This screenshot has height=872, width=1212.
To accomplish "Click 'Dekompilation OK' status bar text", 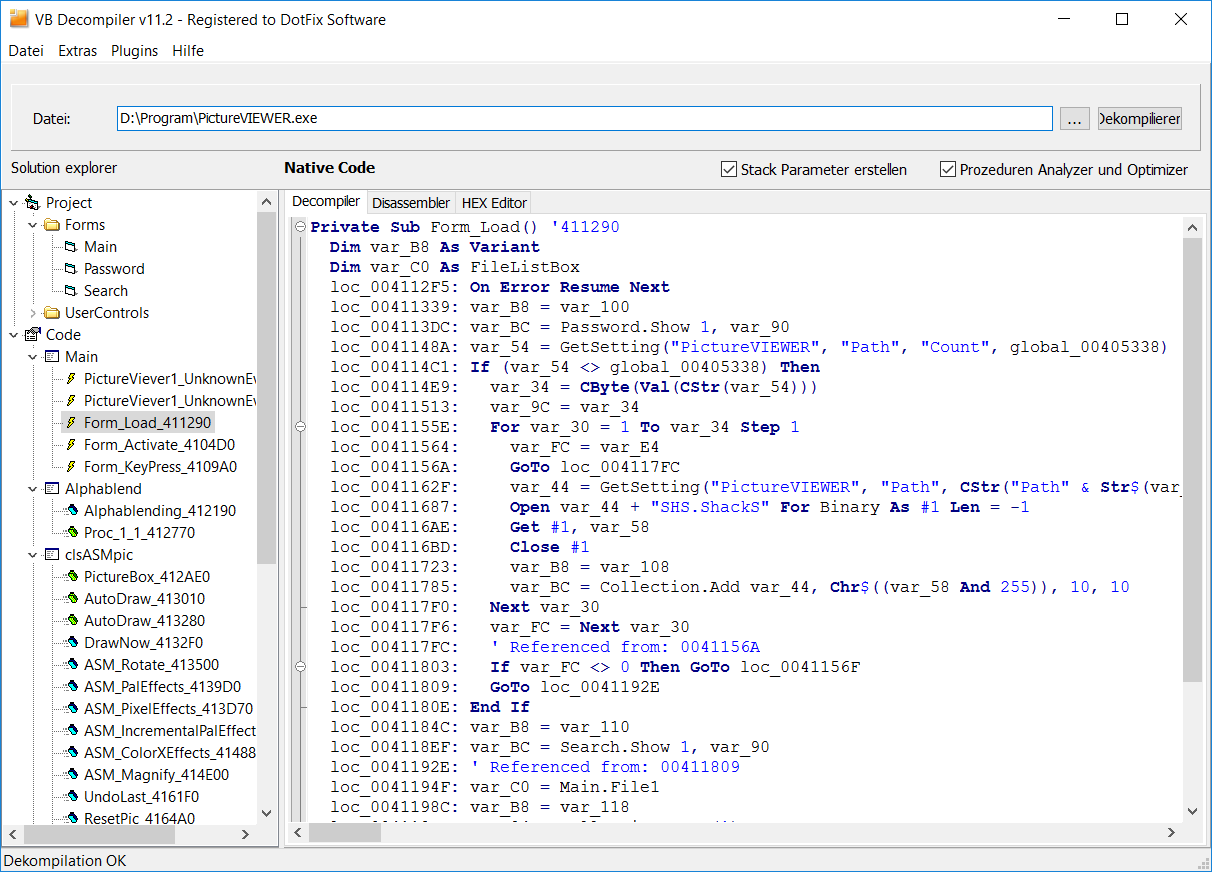I will (x=66, y=860).
